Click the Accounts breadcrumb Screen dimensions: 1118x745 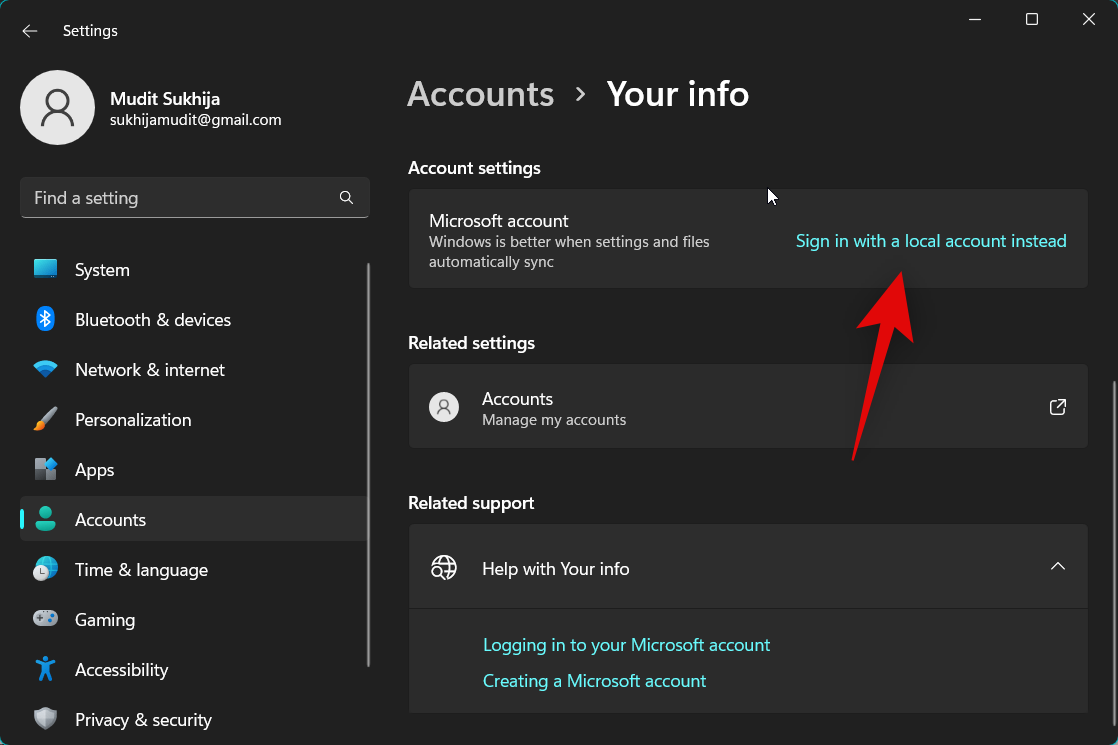coord(480,94)
